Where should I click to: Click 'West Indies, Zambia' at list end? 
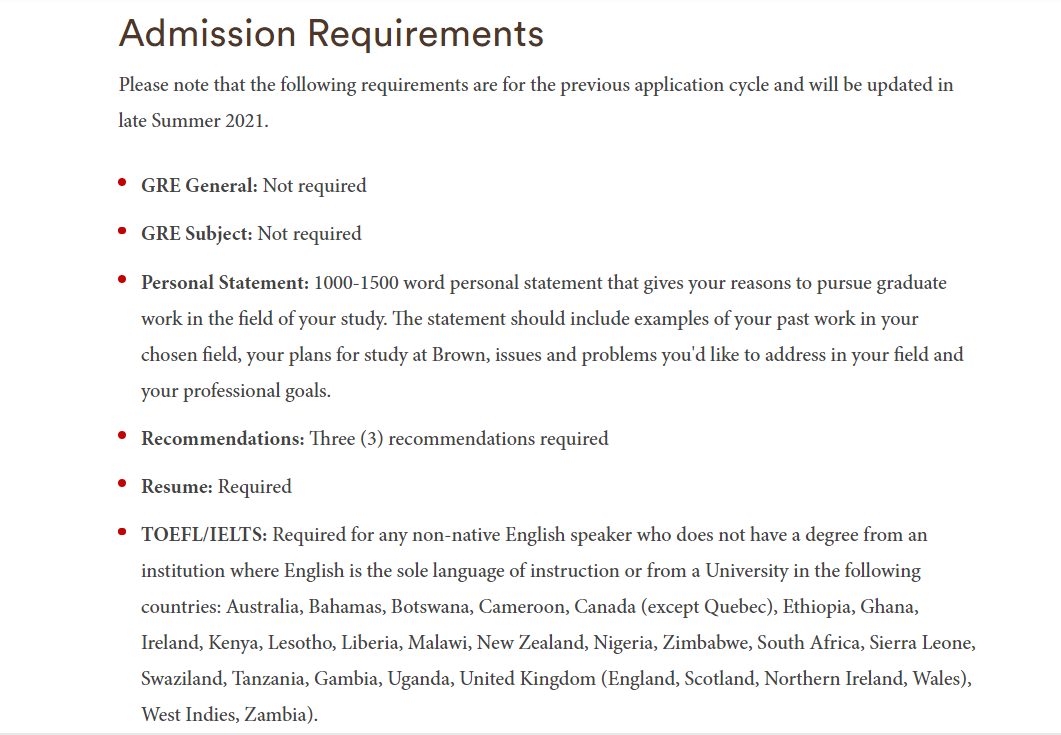coord(226,714)
